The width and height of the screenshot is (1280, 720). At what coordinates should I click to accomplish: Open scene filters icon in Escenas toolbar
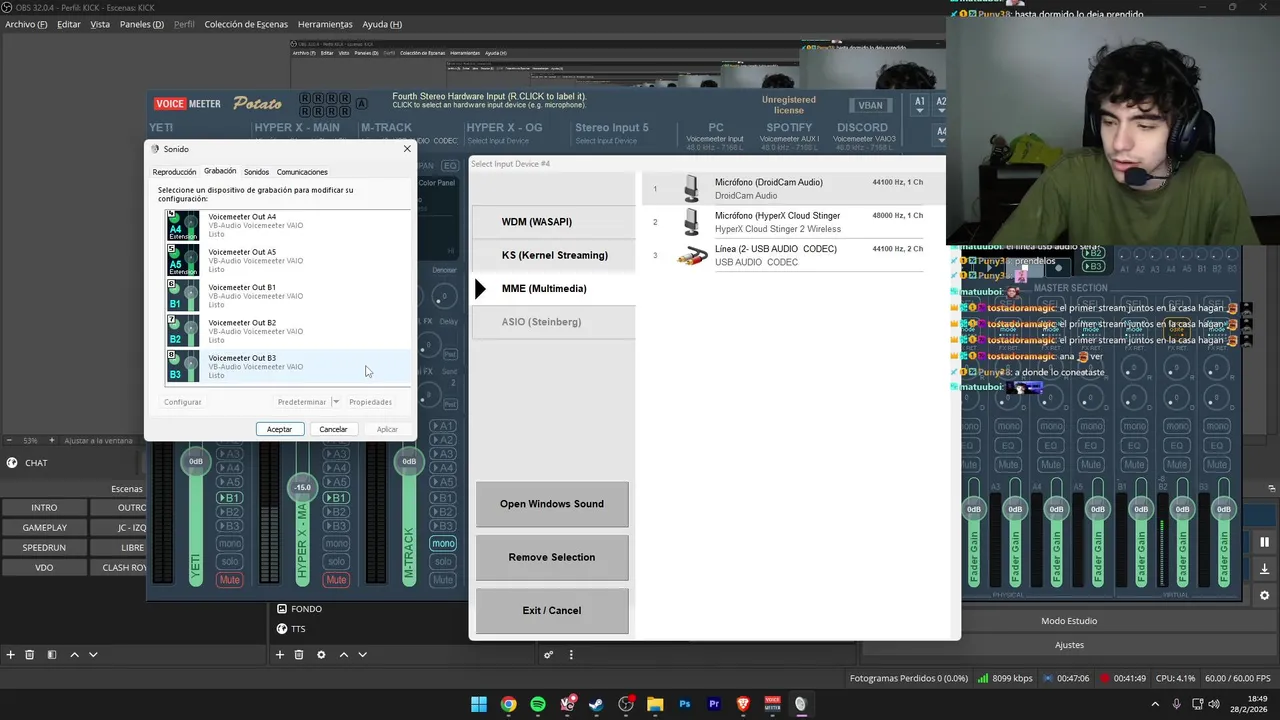coord(52,655)
